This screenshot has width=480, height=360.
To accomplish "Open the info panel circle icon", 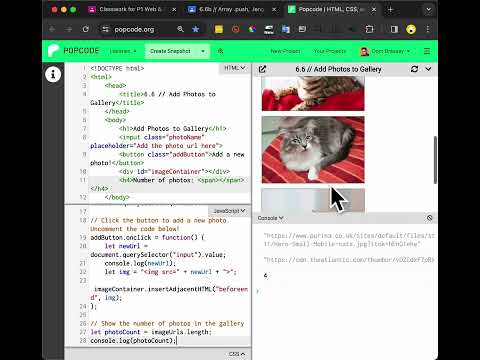I will tap(53, 74).
